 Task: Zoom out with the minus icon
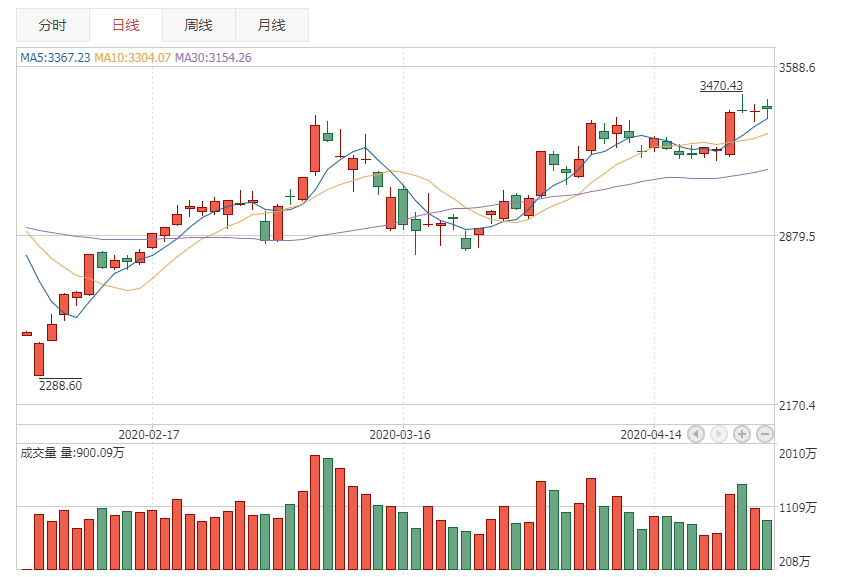click(x=765, y=433)
